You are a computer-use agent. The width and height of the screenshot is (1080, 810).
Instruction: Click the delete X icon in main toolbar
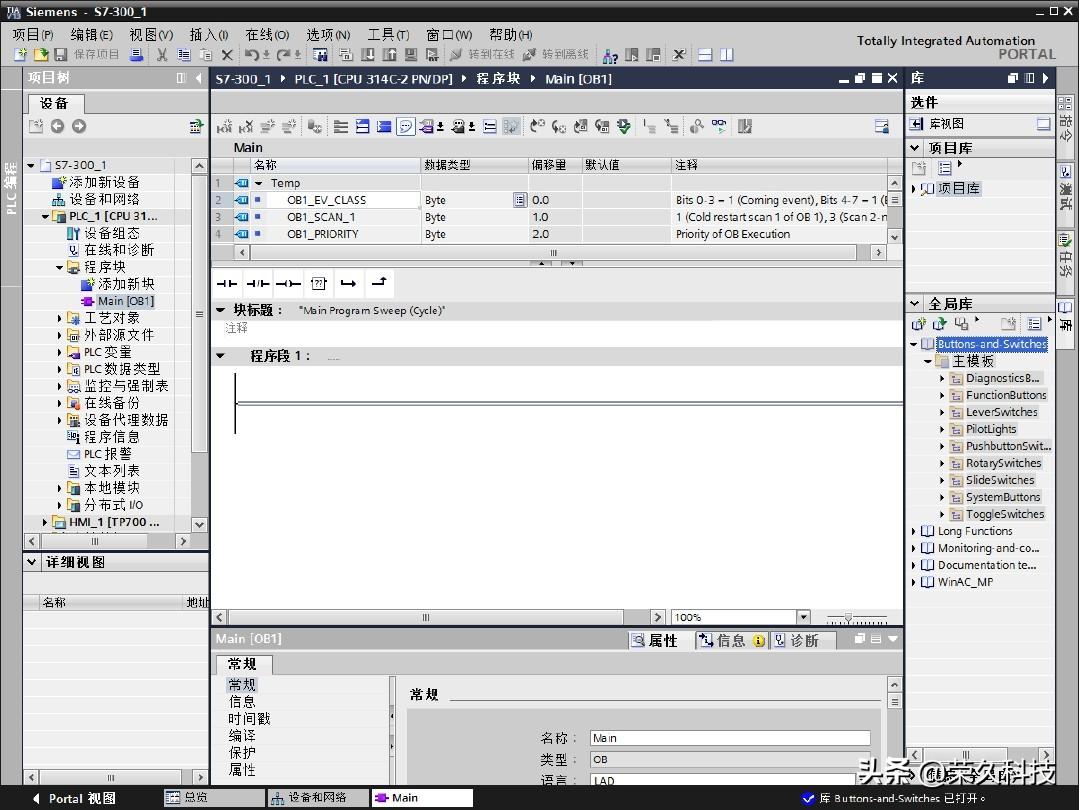point(227,55)
